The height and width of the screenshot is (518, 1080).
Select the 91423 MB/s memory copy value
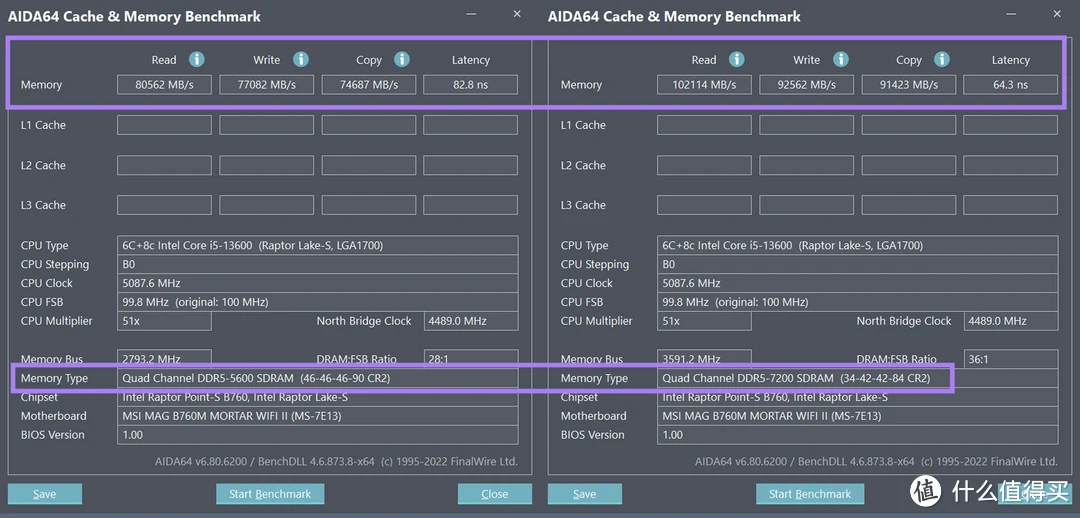click(908, 85)
